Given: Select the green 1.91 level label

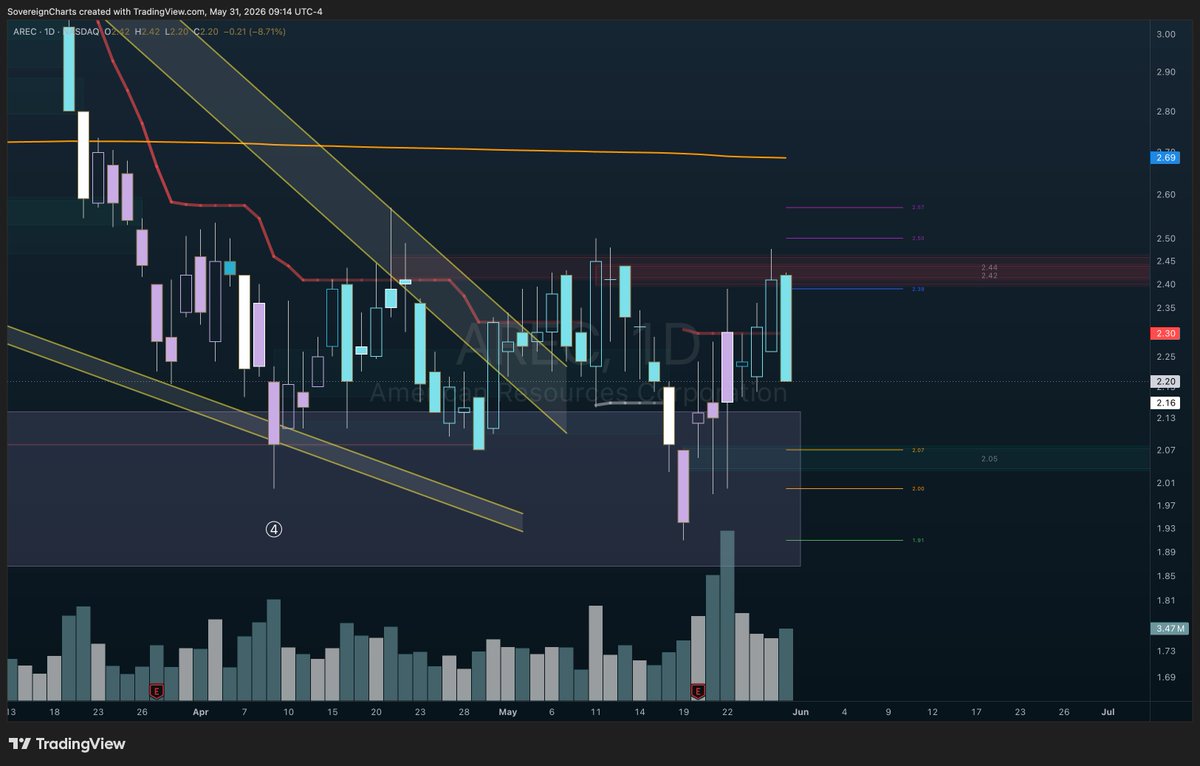Looking at the screenshot, I should (919, 540).
